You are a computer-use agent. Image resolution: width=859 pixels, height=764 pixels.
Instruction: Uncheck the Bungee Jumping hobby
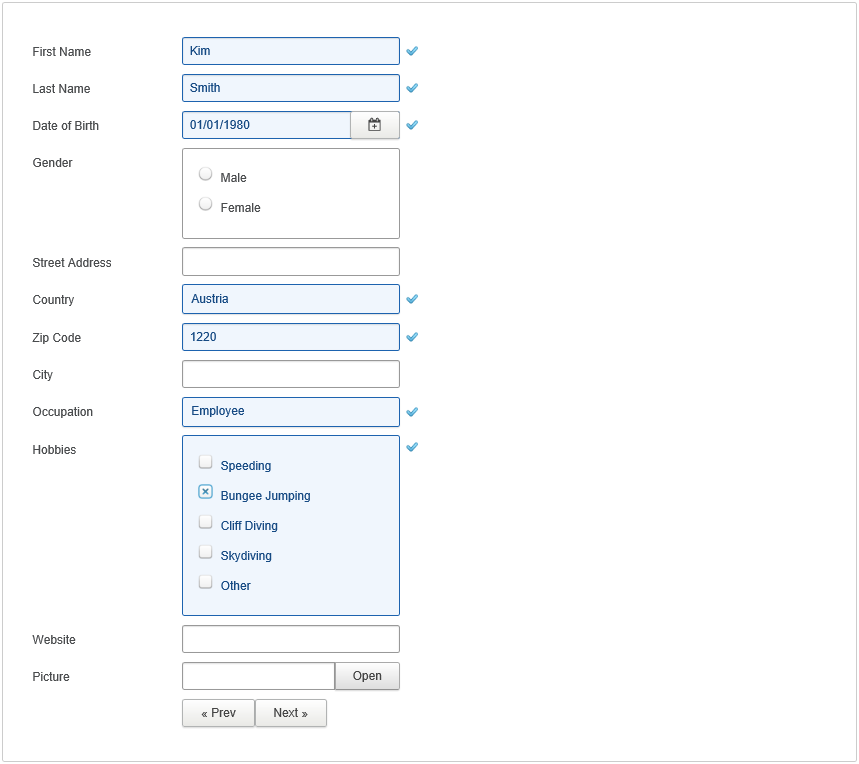tap(206, 492)
